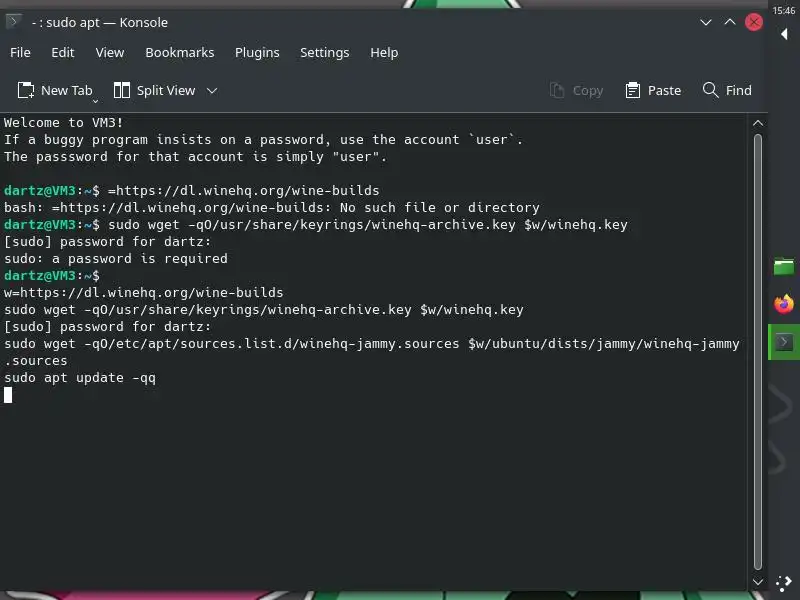Viewport: 800px width, 600px height.
Task: Open the Help menu
Action: tap(384, 53)
